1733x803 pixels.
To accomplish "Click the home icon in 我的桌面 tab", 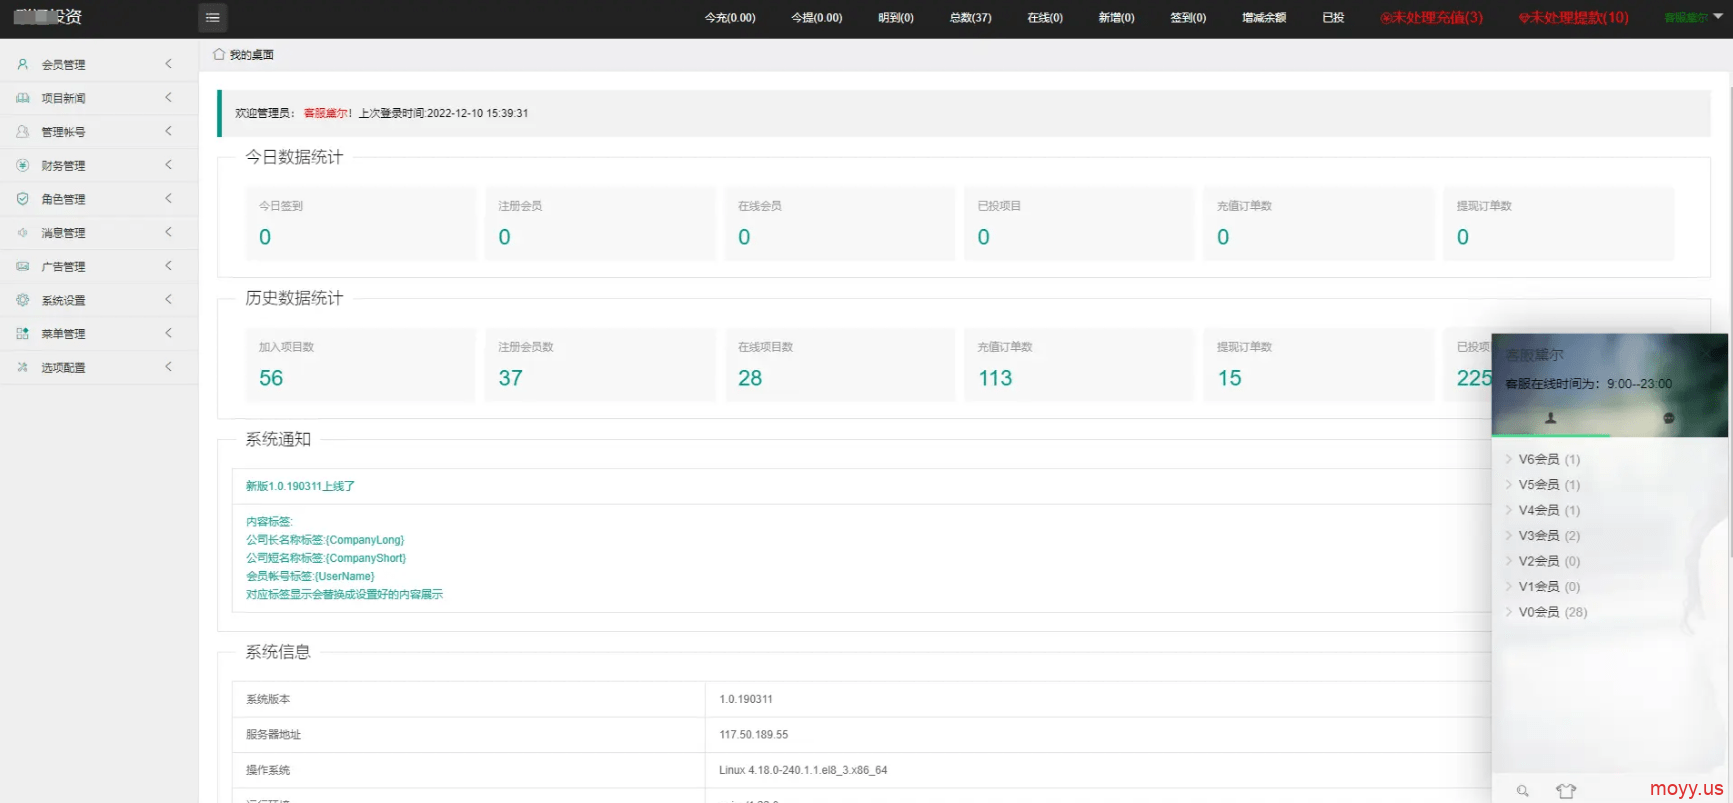I will tap(219, 54).
